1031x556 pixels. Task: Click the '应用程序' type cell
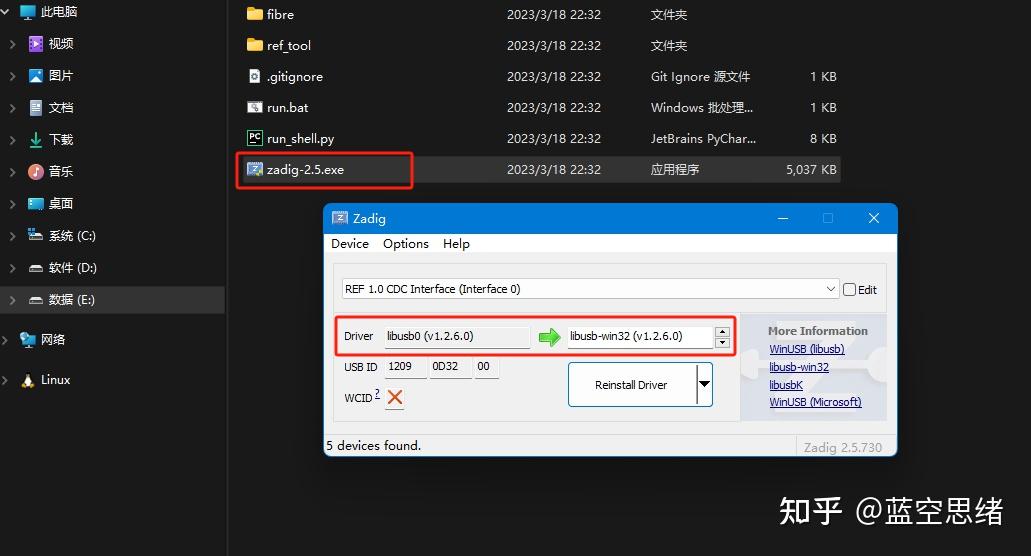[675, 170]
